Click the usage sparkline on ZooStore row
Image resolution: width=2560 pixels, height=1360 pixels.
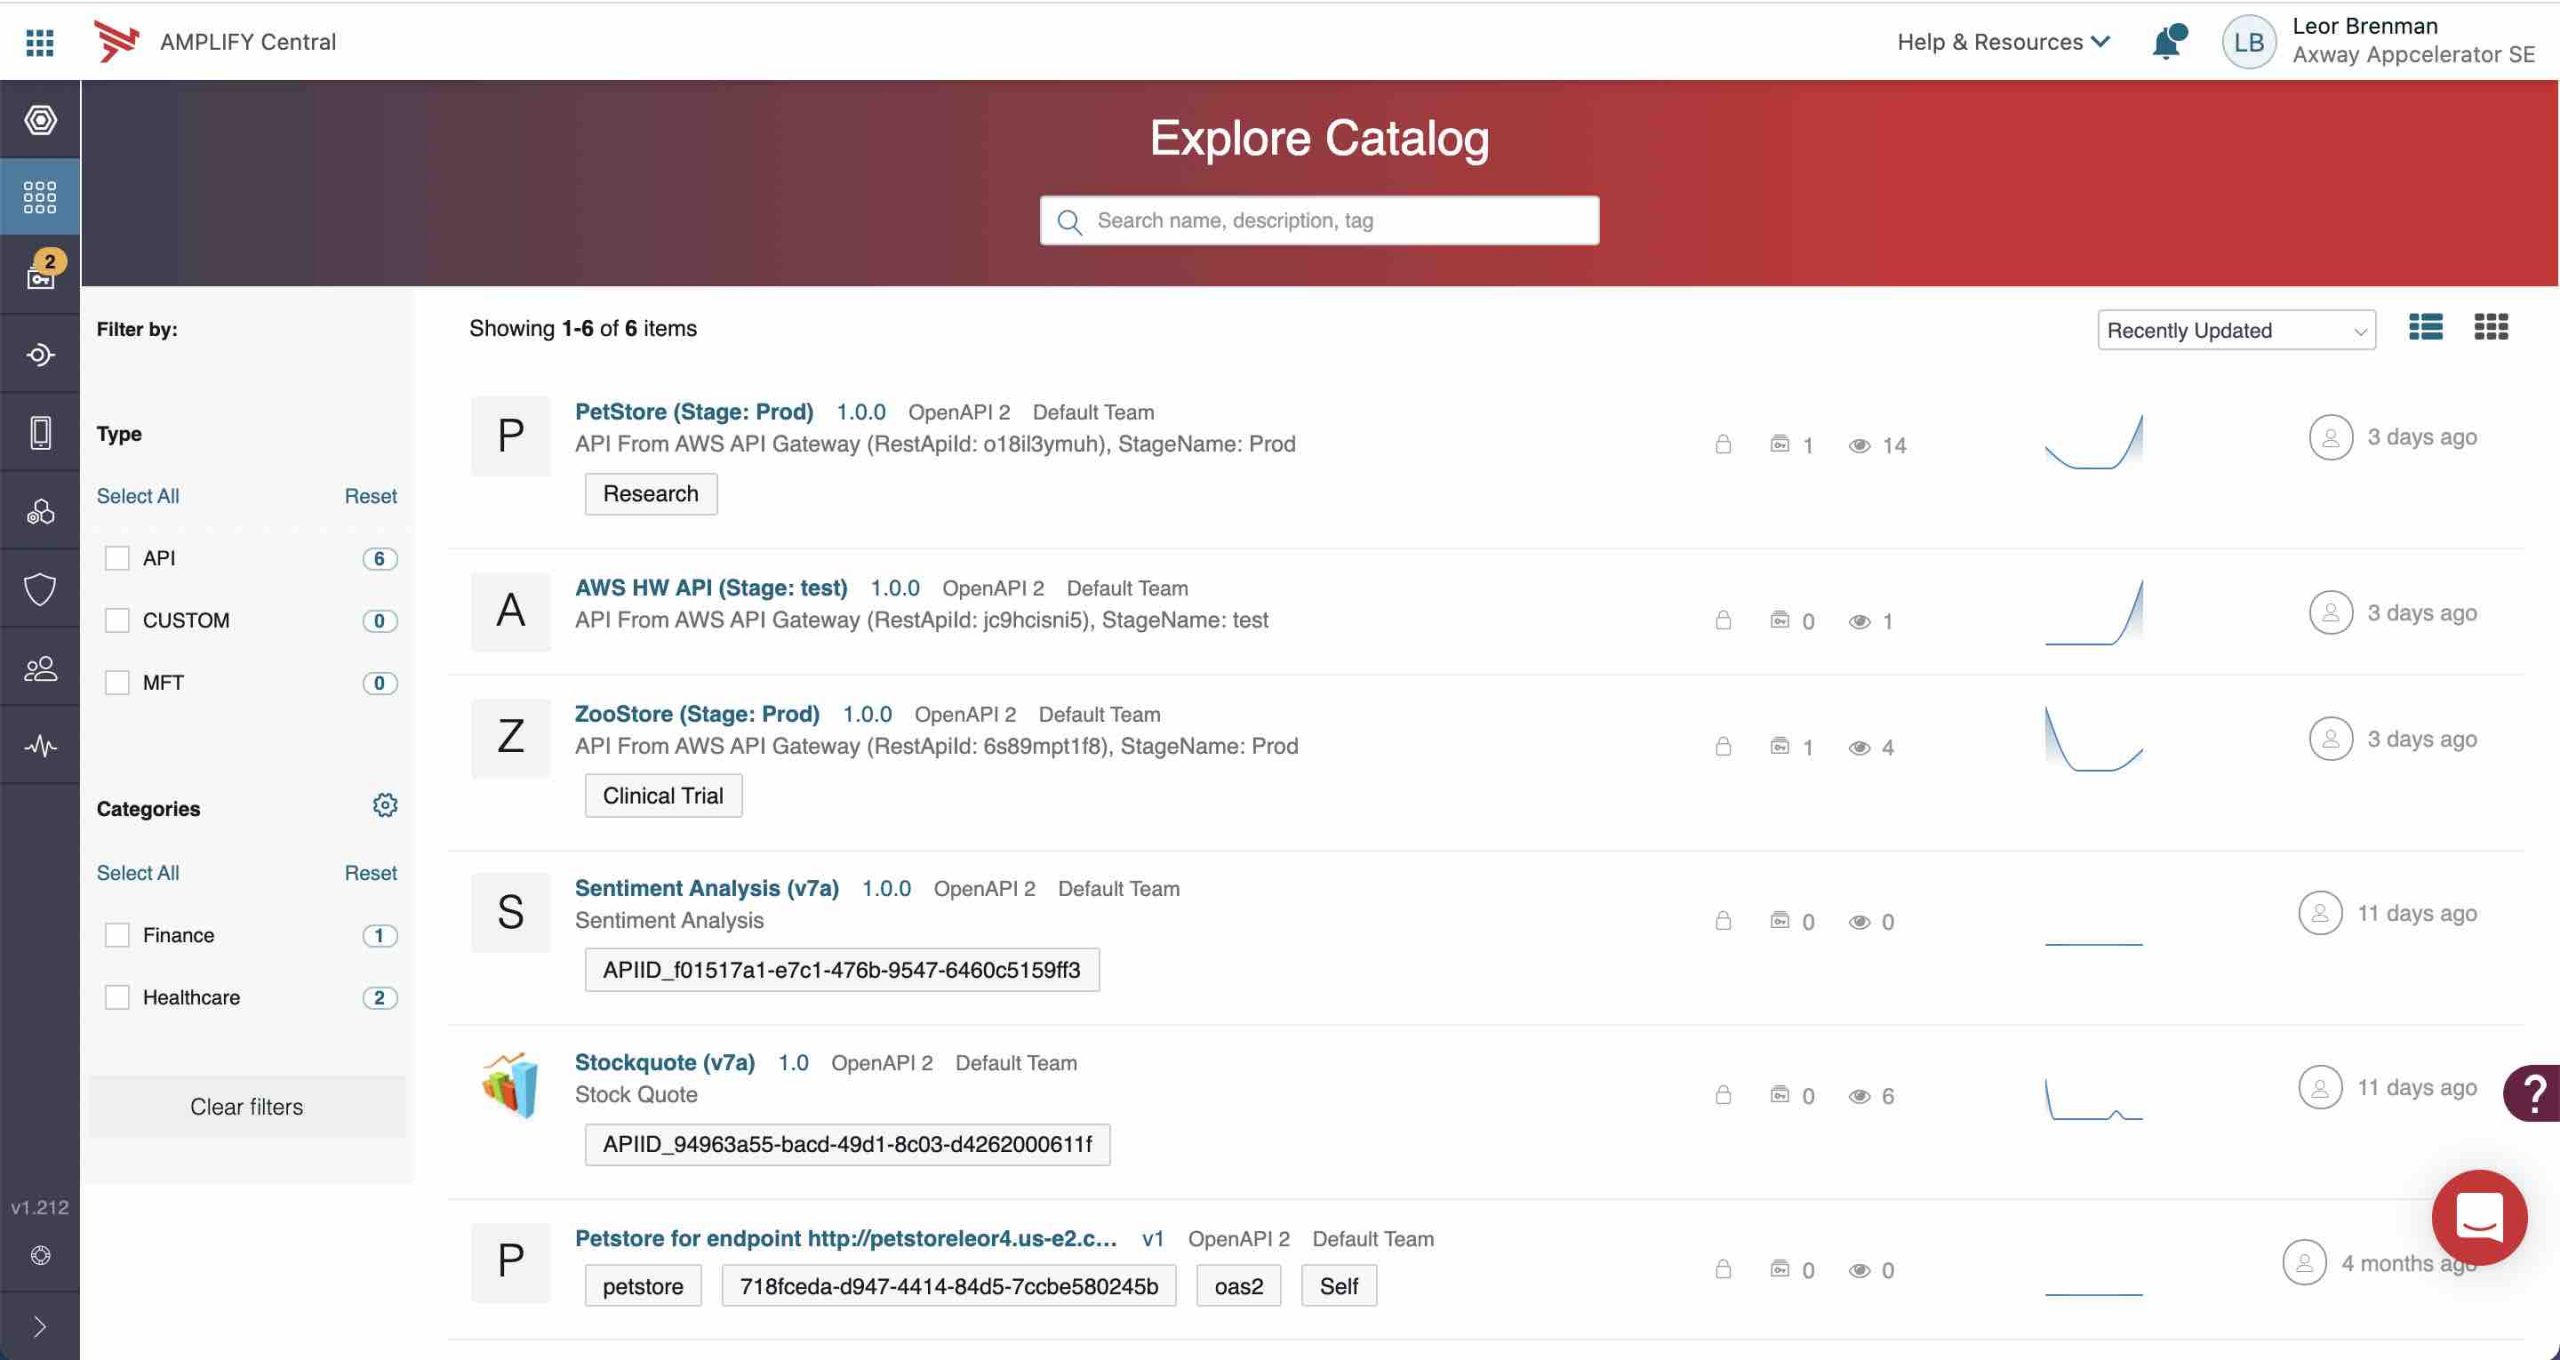pos(2093,739)
